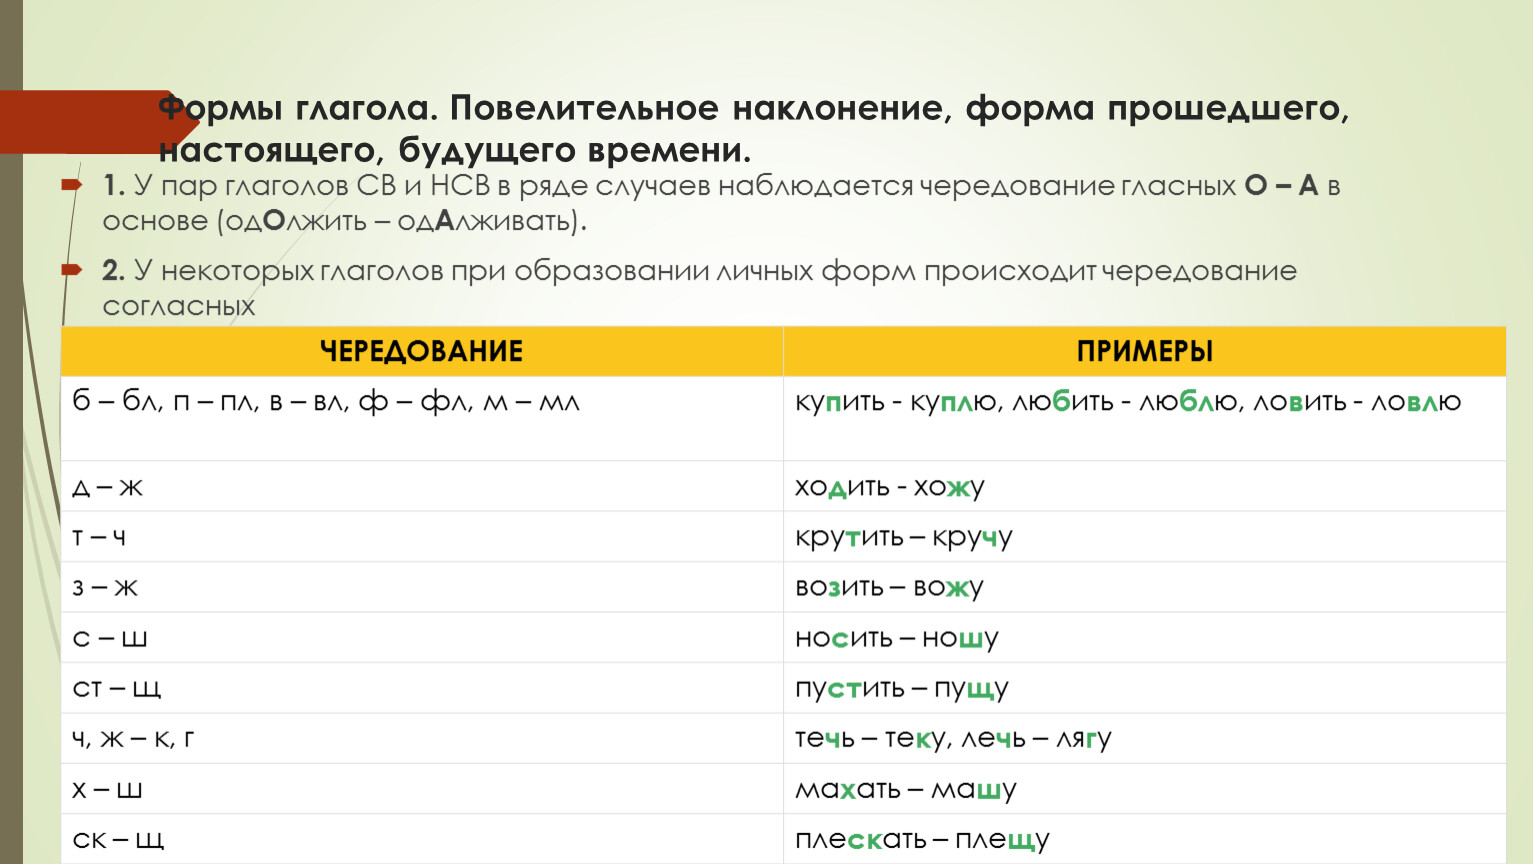Click the 'ПРИМЕРЫ' column header

tap(1144, 351)
